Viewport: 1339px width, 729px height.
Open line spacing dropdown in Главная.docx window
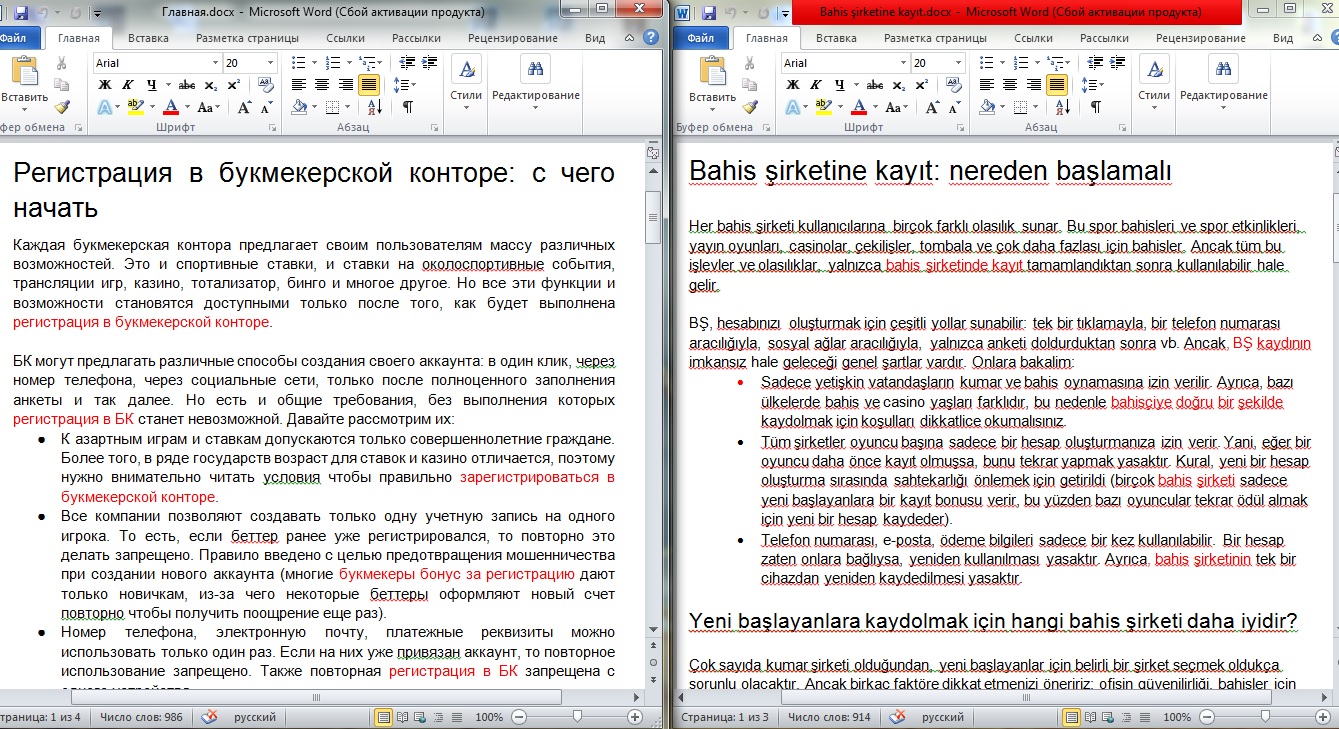click(x=405, y=85)
